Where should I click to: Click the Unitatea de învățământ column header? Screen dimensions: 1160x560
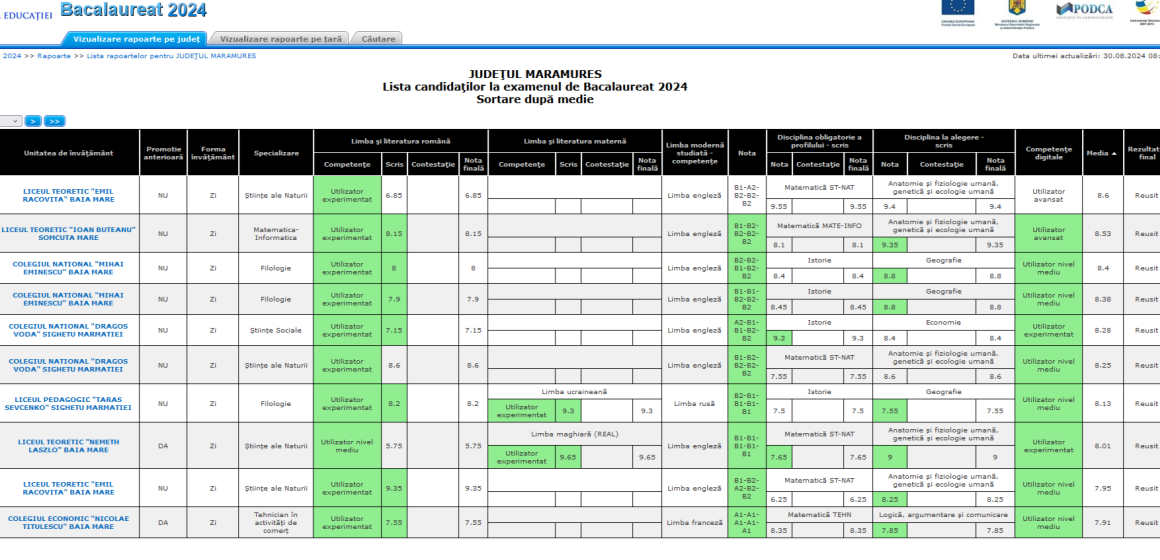[69, 153]
